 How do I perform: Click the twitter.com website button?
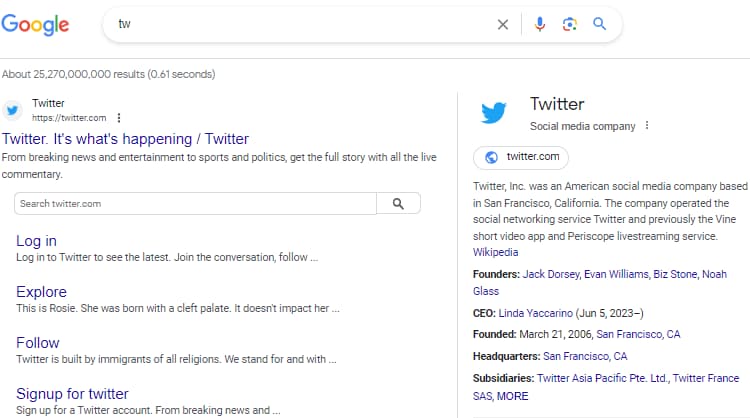point(521,157)
